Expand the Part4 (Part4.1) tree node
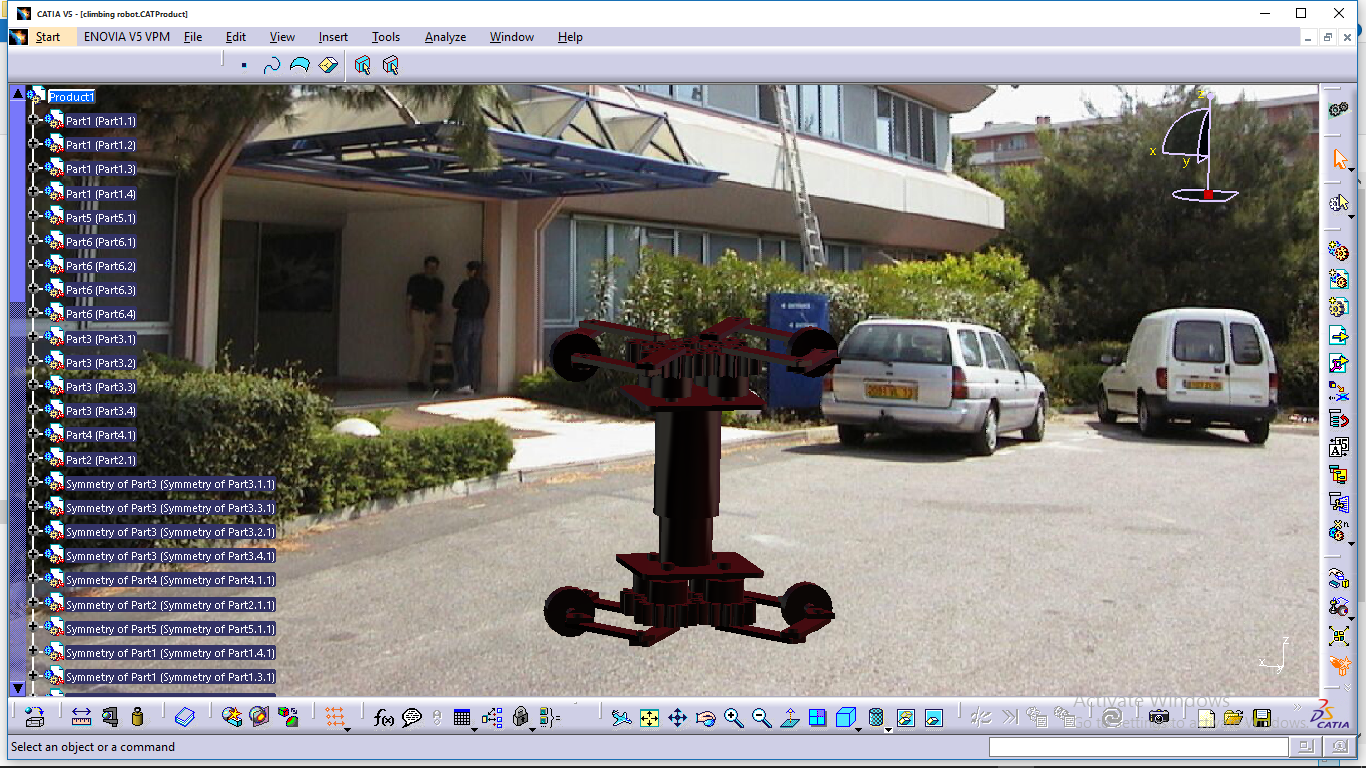Image resolution: width=1366 pixels, height=768 pixels. click(33, 435)
